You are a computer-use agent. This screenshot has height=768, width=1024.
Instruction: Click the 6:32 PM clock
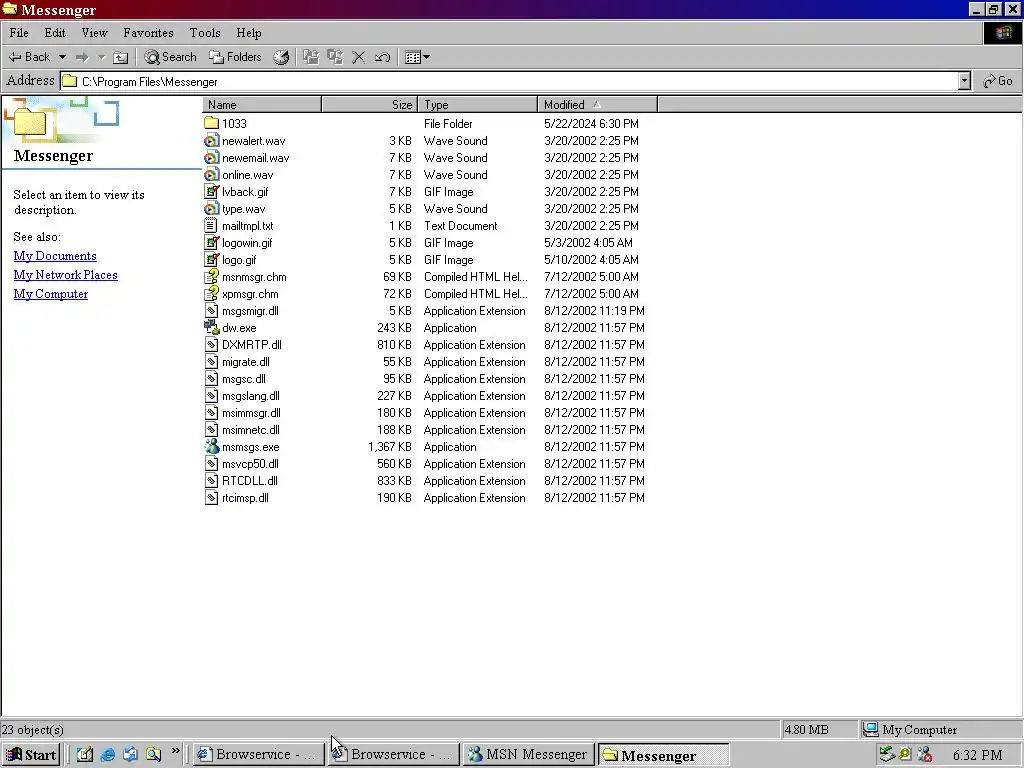tap(977, 756)
